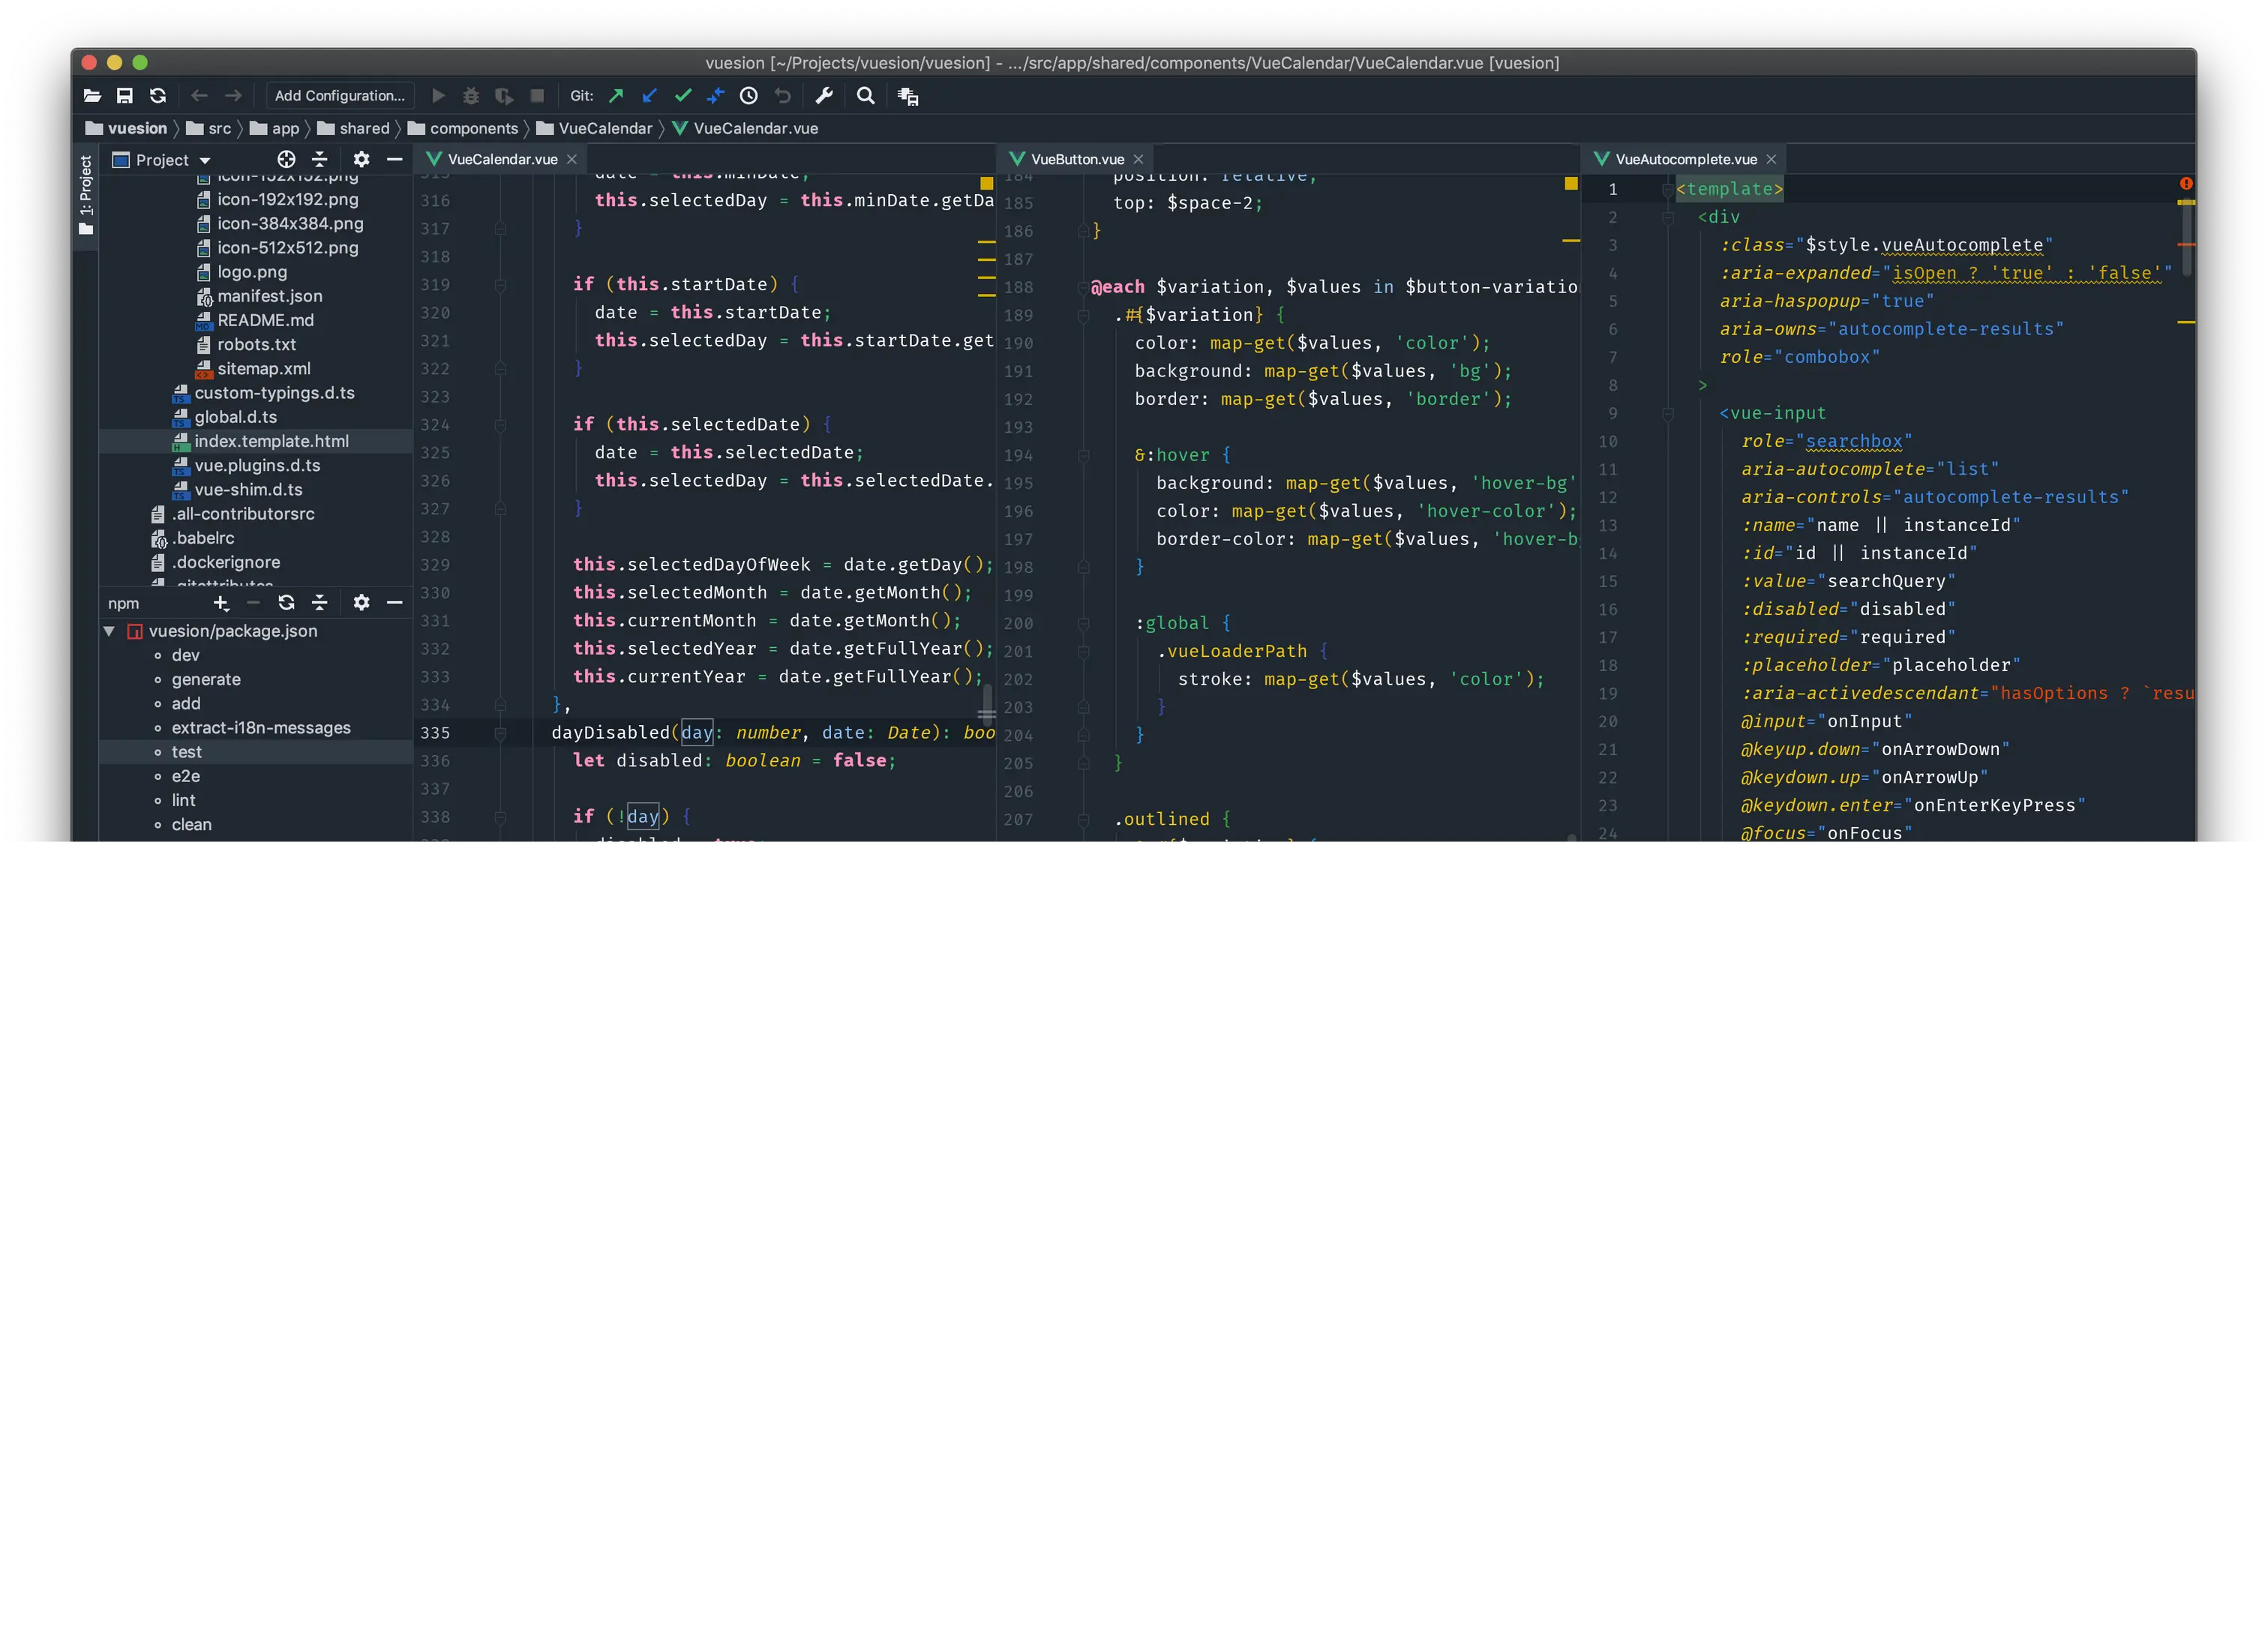Click the red error indicator in VueAutocomplete editor
This screenshot has height=1649, width=2268.
coord(2186,184)
